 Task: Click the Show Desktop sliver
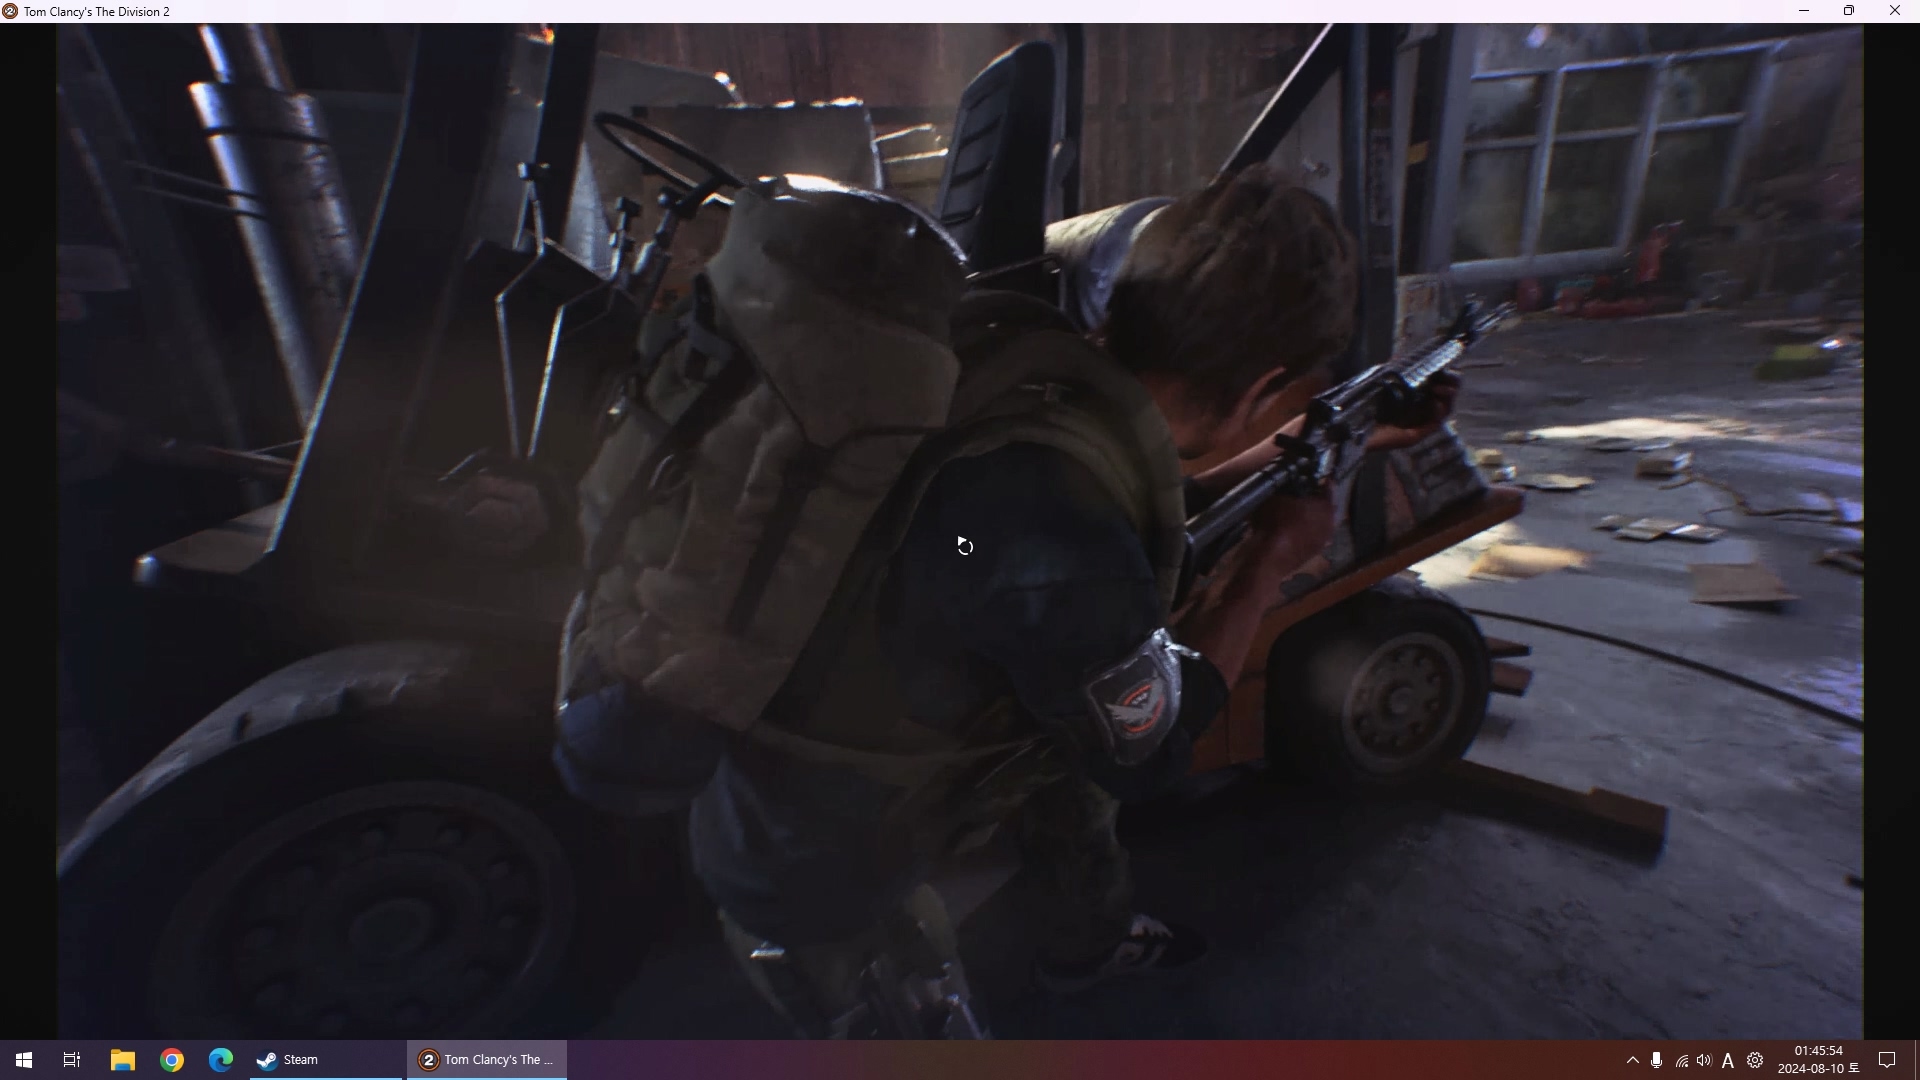coord(1916,1060)
